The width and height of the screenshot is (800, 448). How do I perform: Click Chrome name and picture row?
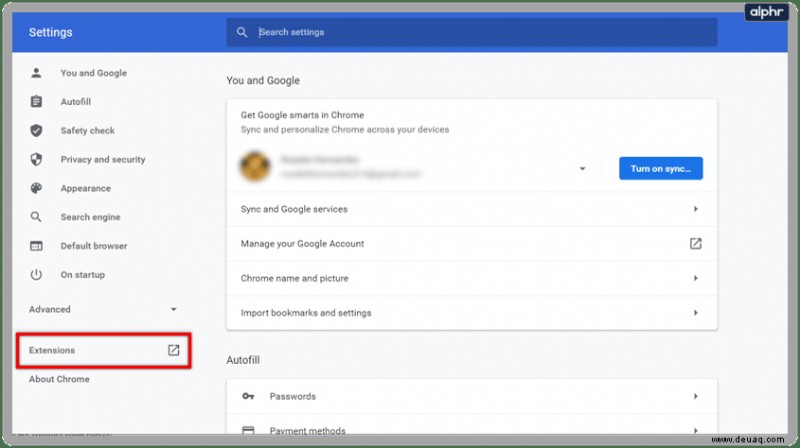[472, 278]
